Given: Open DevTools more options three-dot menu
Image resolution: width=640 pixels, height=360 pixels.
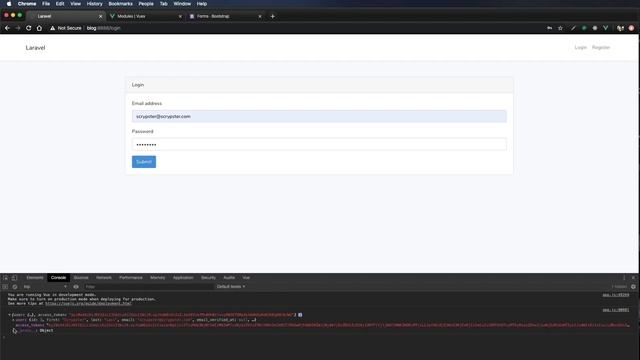Looking at the screenshot, I should (x=624, y=278).
